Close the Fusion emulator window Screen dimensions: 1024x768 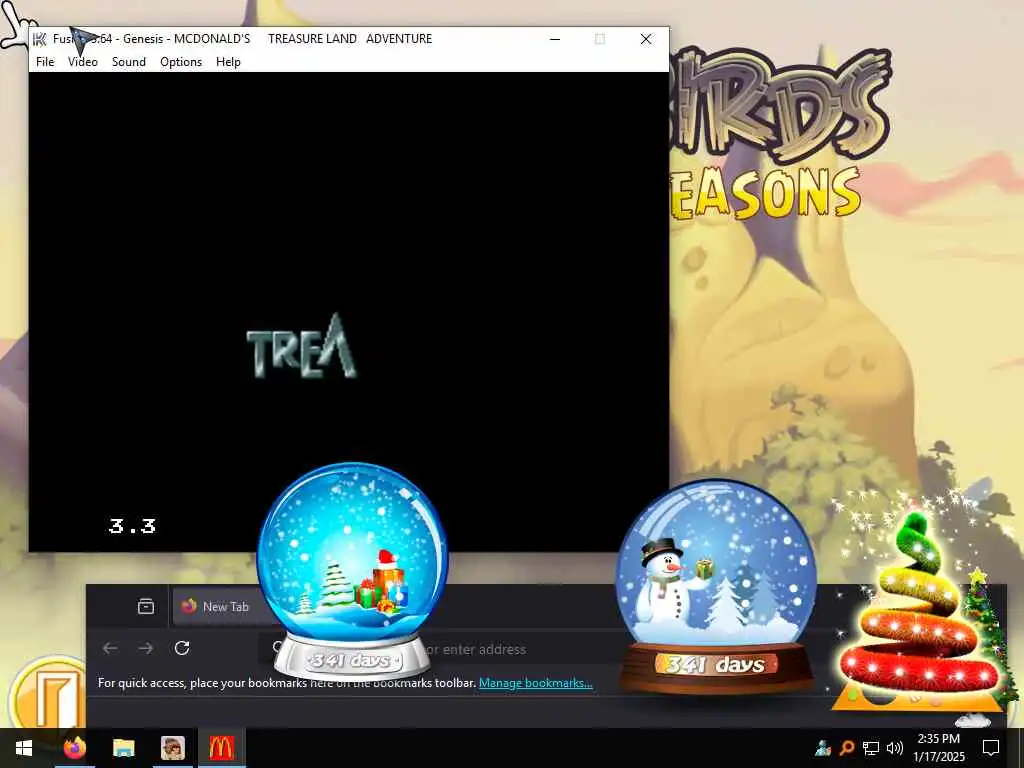pos(646,39)
